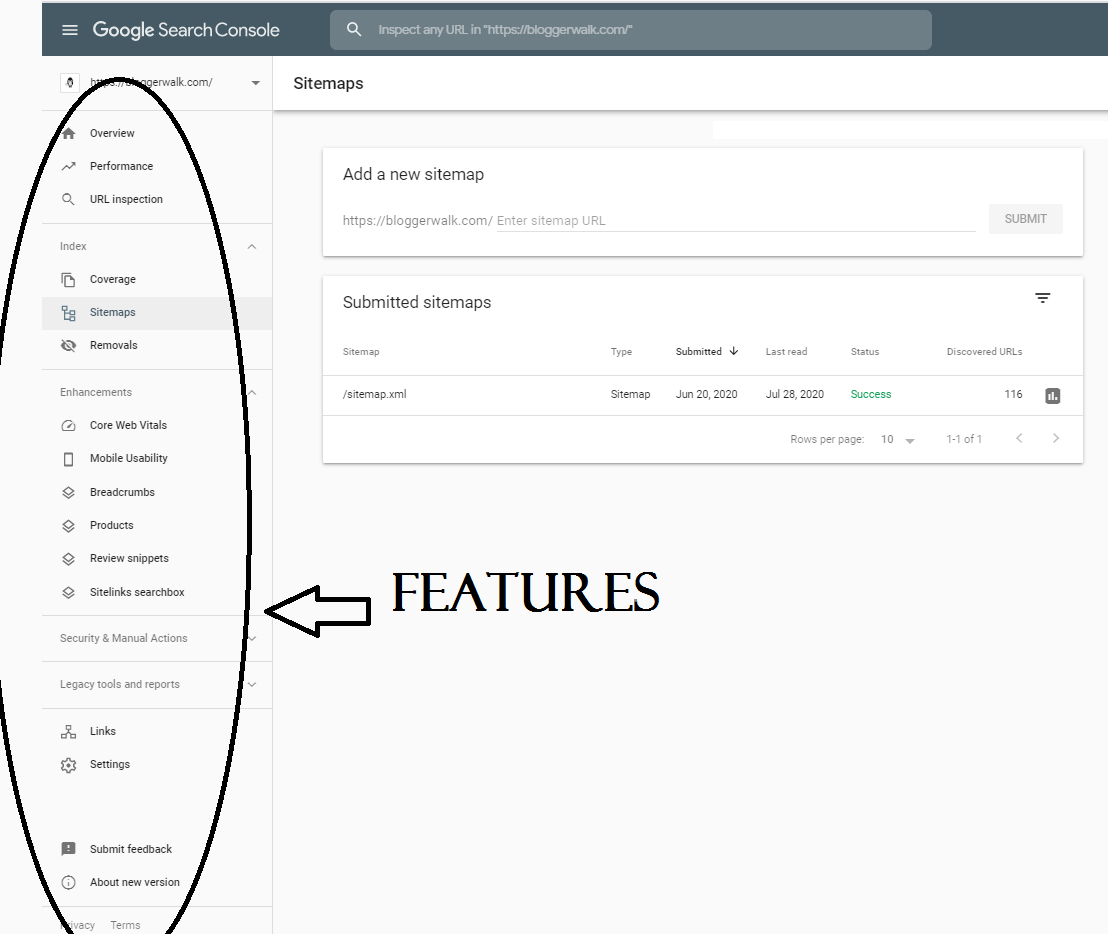The image size is (1108, 934).
Task: Open the bar chart report for /sitemap.xml
Action: pyautogui.click(x=1052, y=396)
